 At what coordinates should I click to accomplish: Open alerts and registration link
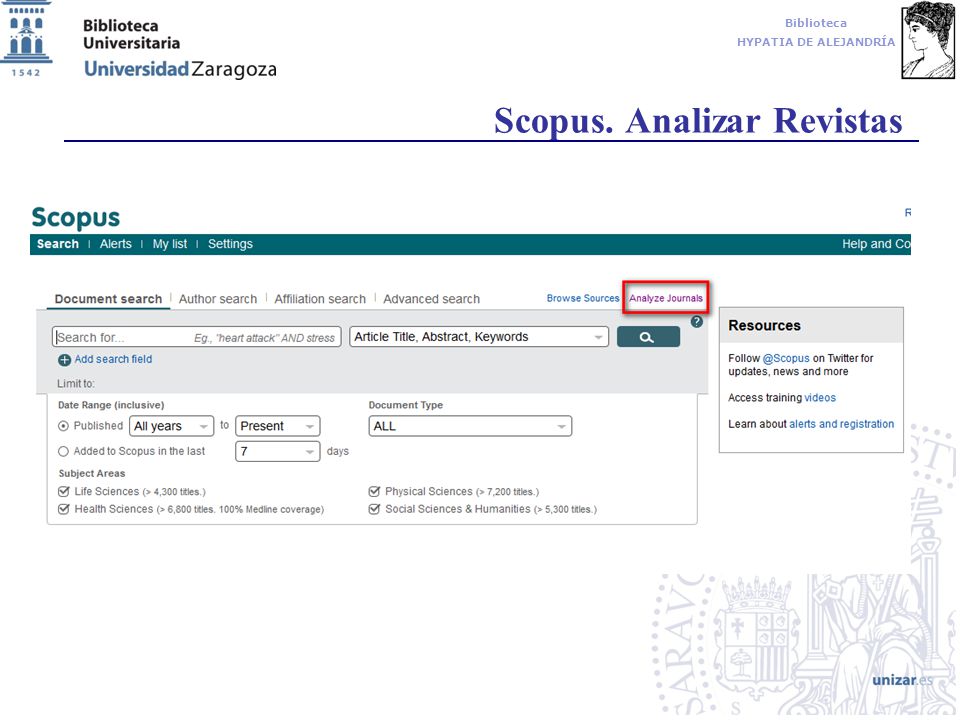841,424
